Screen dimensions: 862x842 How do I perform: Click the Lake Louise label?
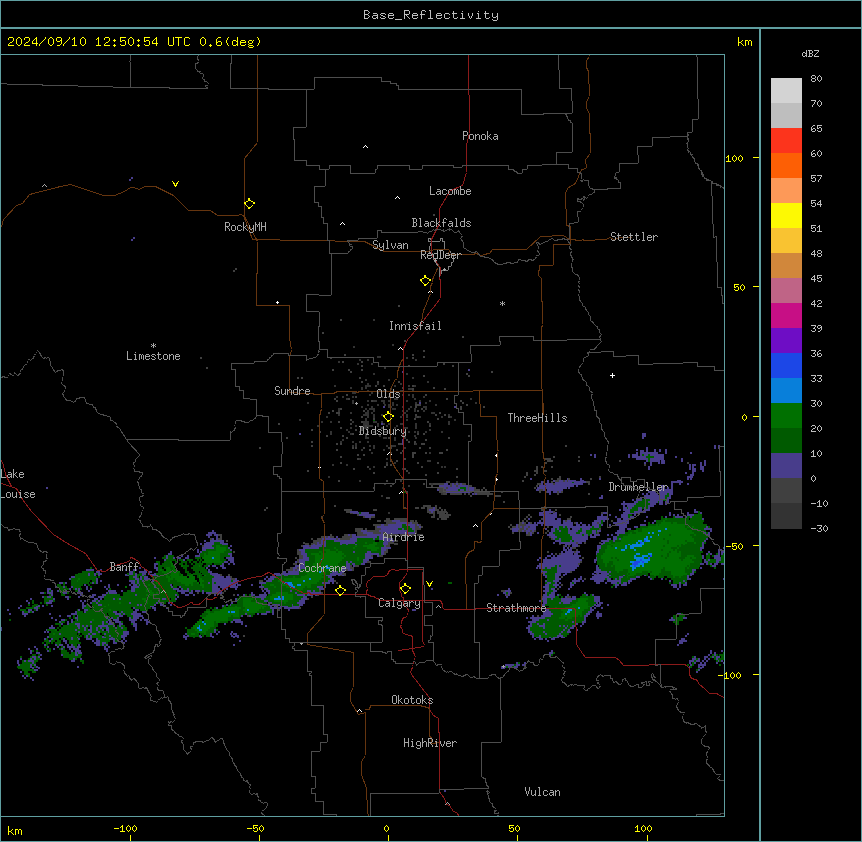click(x=18, y=484)
